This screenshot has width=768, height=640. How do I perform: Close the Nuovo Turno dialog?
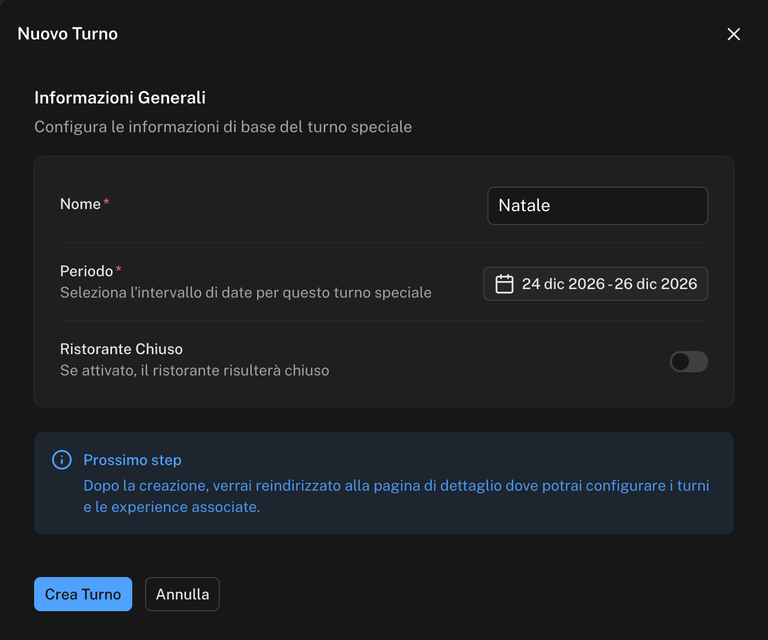point(733,34)
